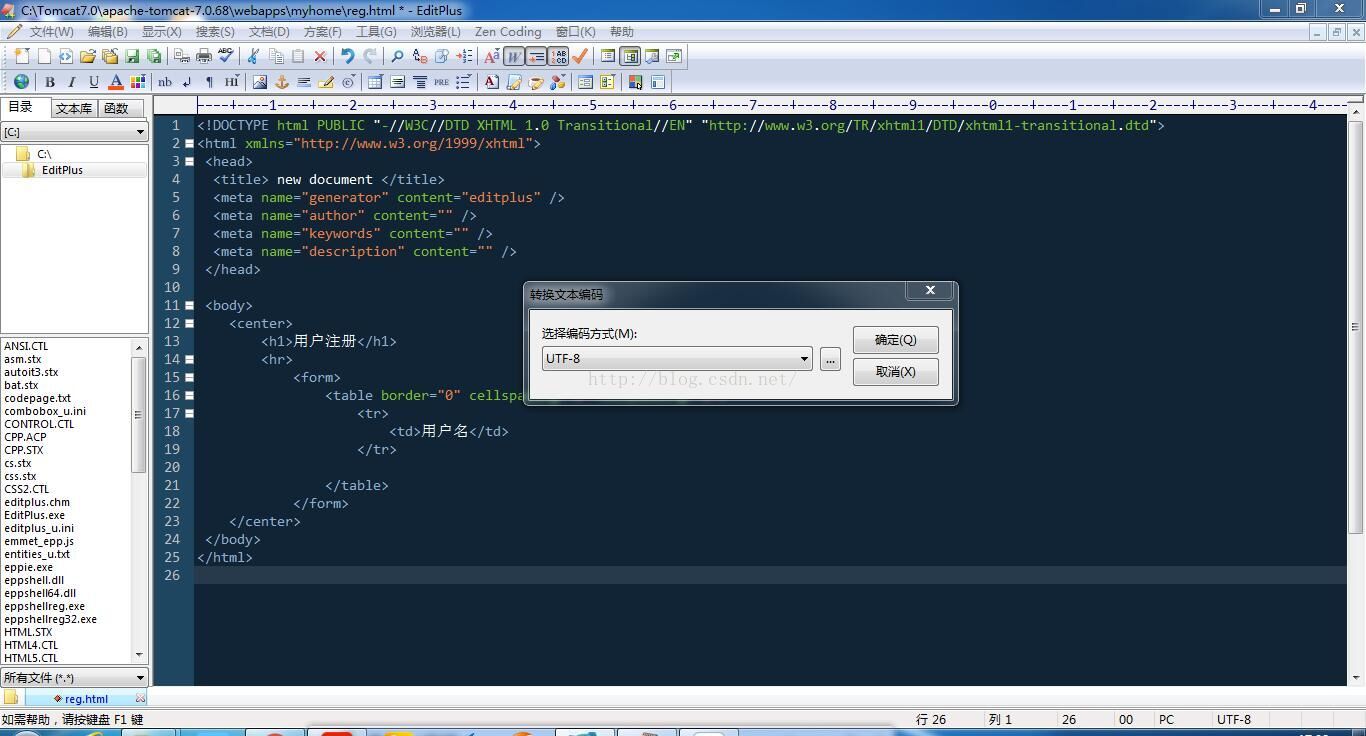1366x736 pixels.
Task: Open the [C:] drive dropdown
Action: (x=74, y=132)
